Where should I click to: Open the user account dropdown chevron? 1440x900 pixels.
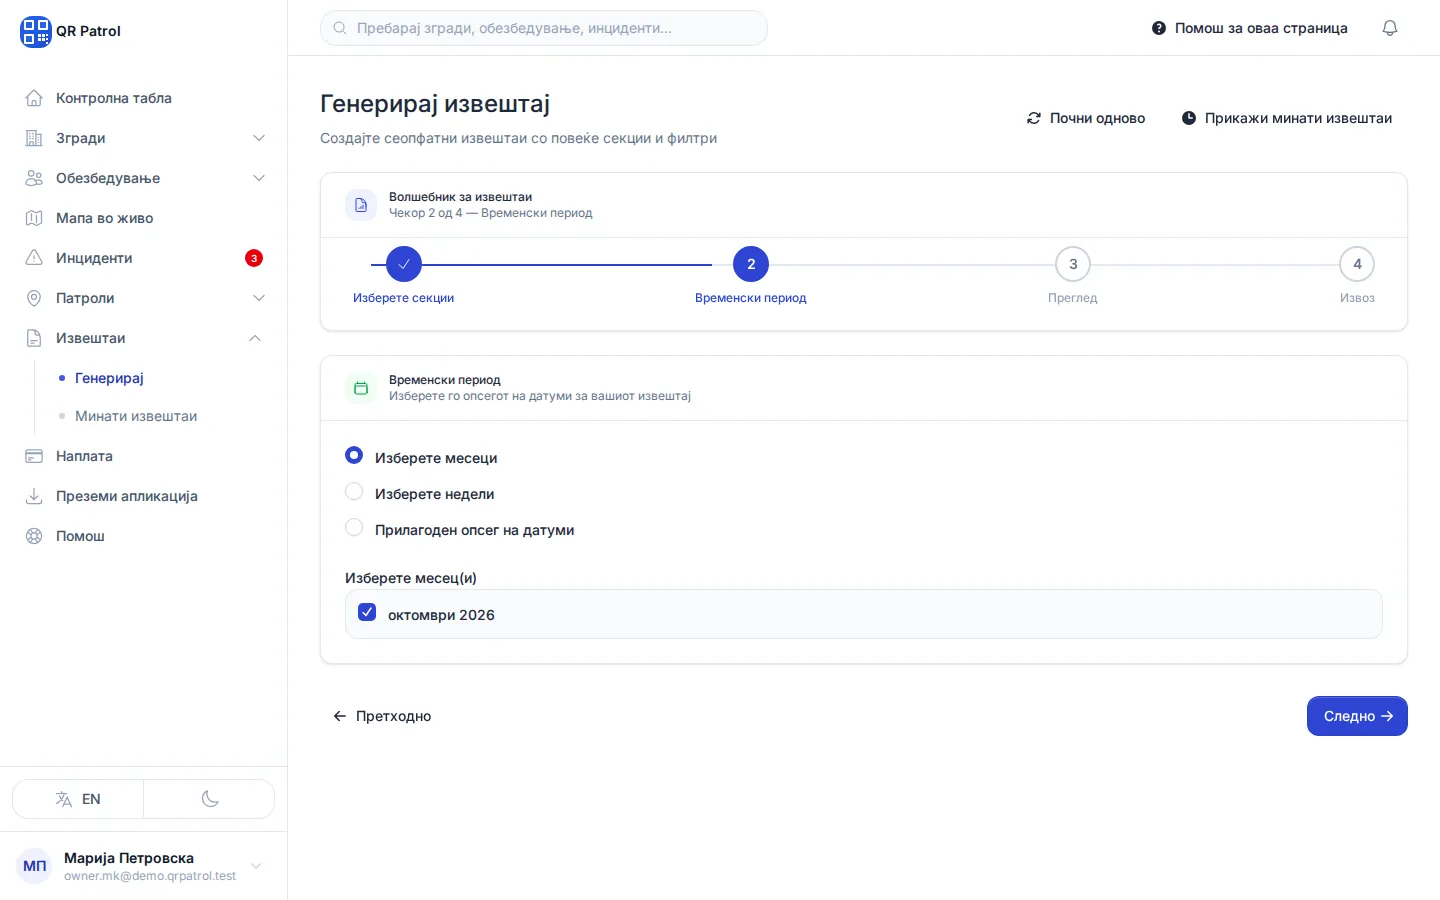click(256, 866)
